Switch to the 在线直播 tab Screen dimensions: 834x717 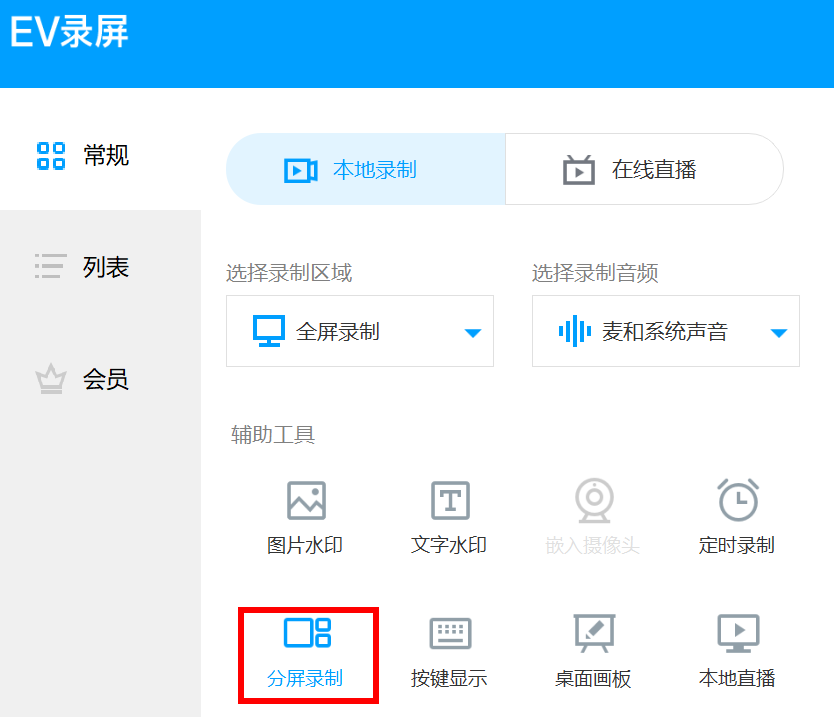coord(644,170)
